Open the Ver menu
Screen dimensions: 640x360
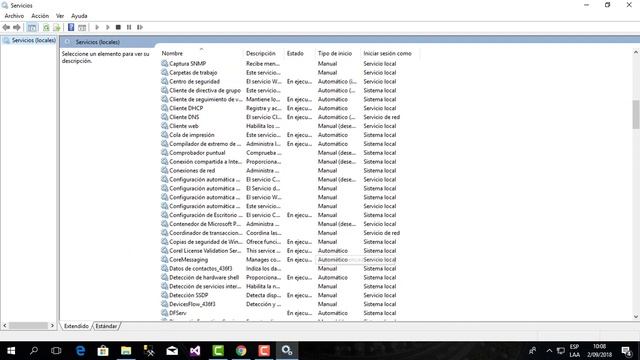[x=60, y=16]
